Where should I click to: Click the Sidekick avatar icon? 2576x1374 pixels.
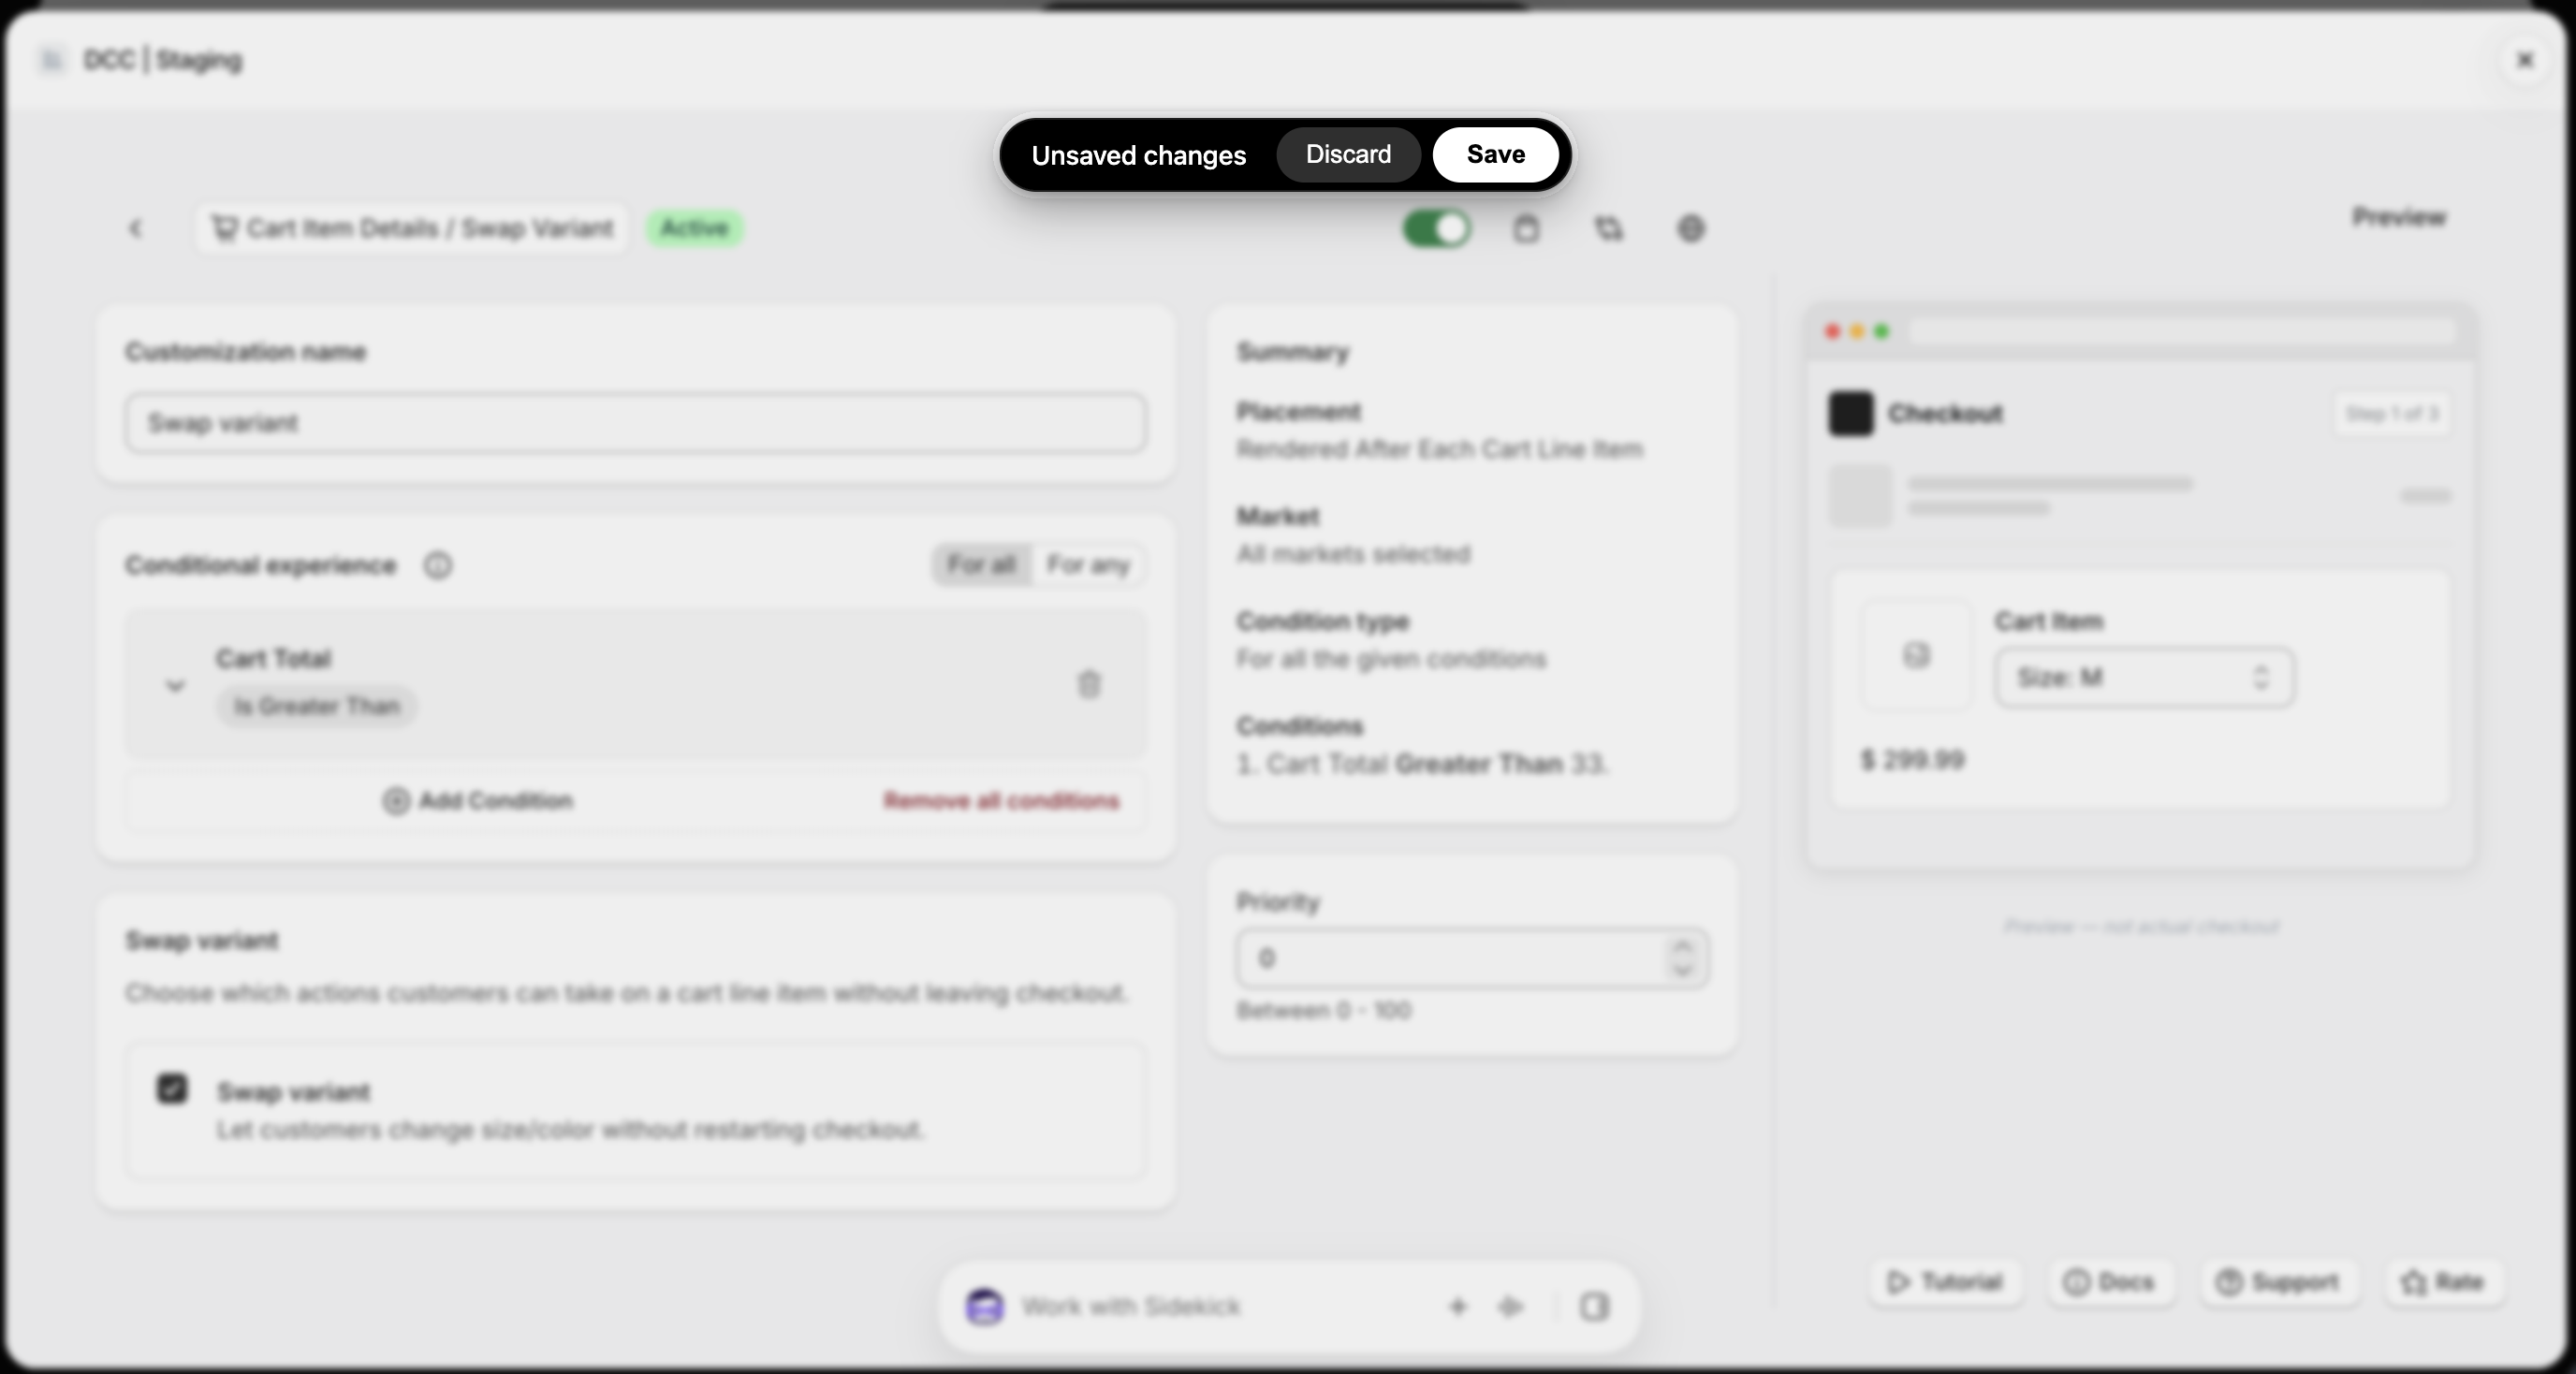tap(985, 1307)
